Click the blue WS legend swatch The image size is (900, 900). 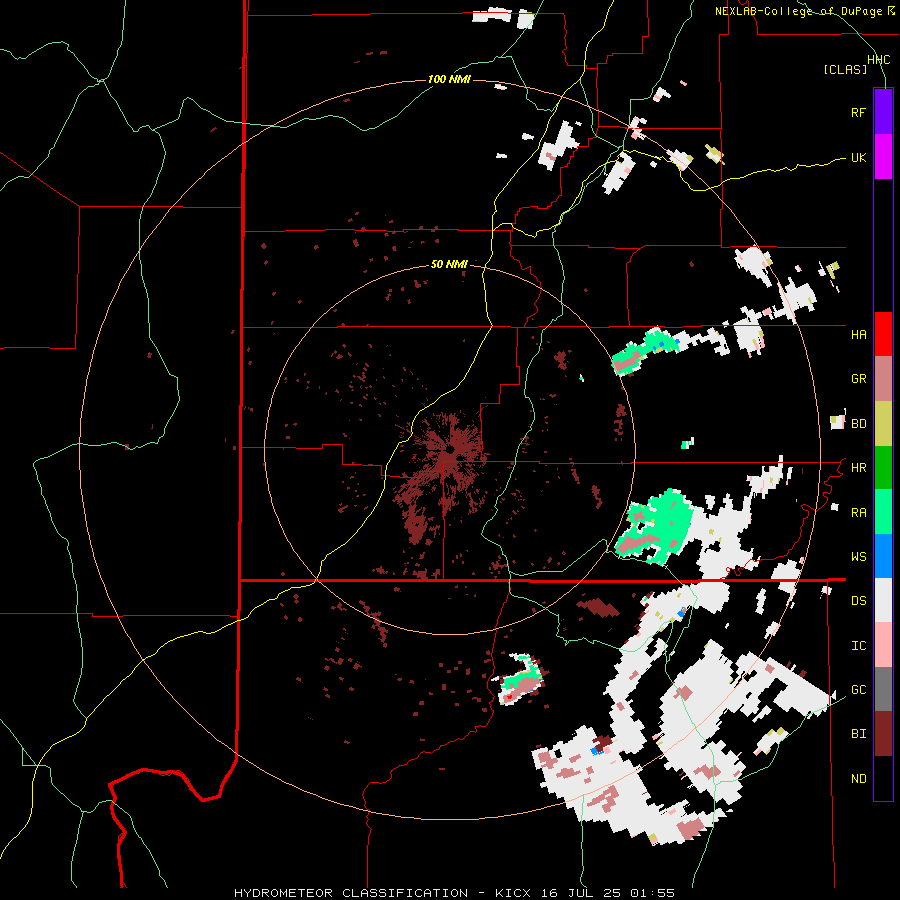pos(883,556)
